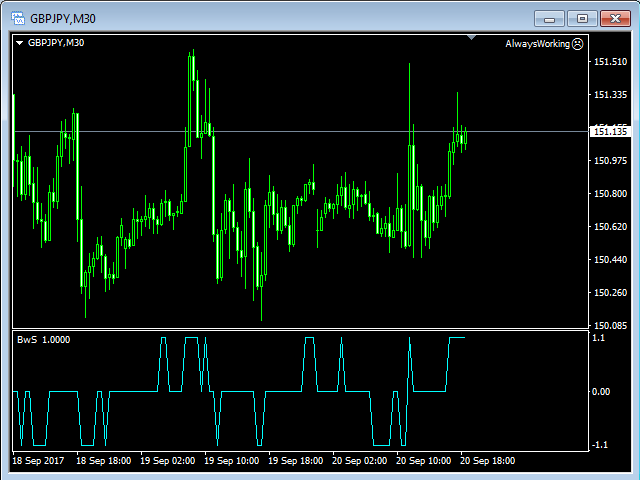
Task: Maximize the GBPJPY,M30 chart window
Action: (x=582, y=18)
